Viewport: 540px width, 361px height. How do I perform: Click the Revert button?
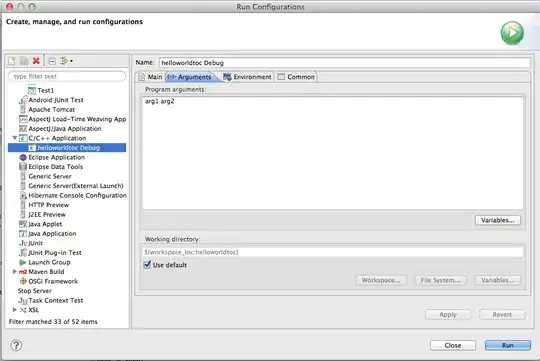[502, 314]
